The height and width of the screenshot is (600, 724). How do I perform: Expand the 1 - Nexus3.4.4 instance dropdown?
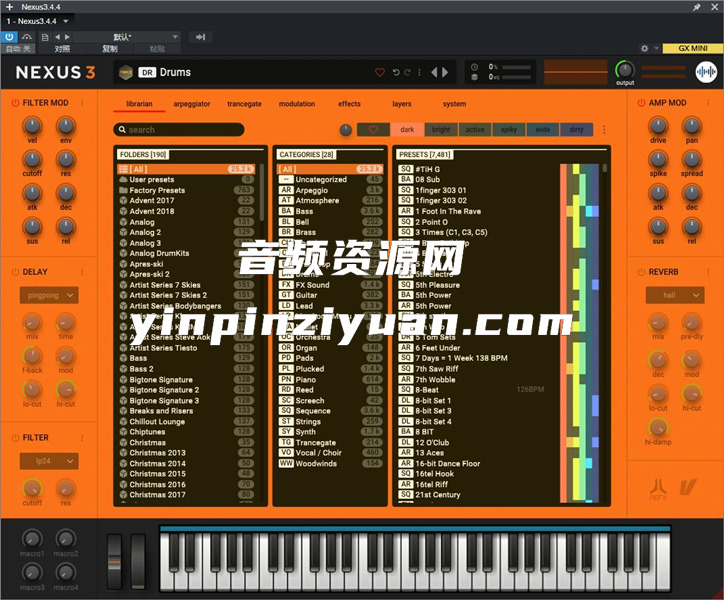click(x=66, y=21)
